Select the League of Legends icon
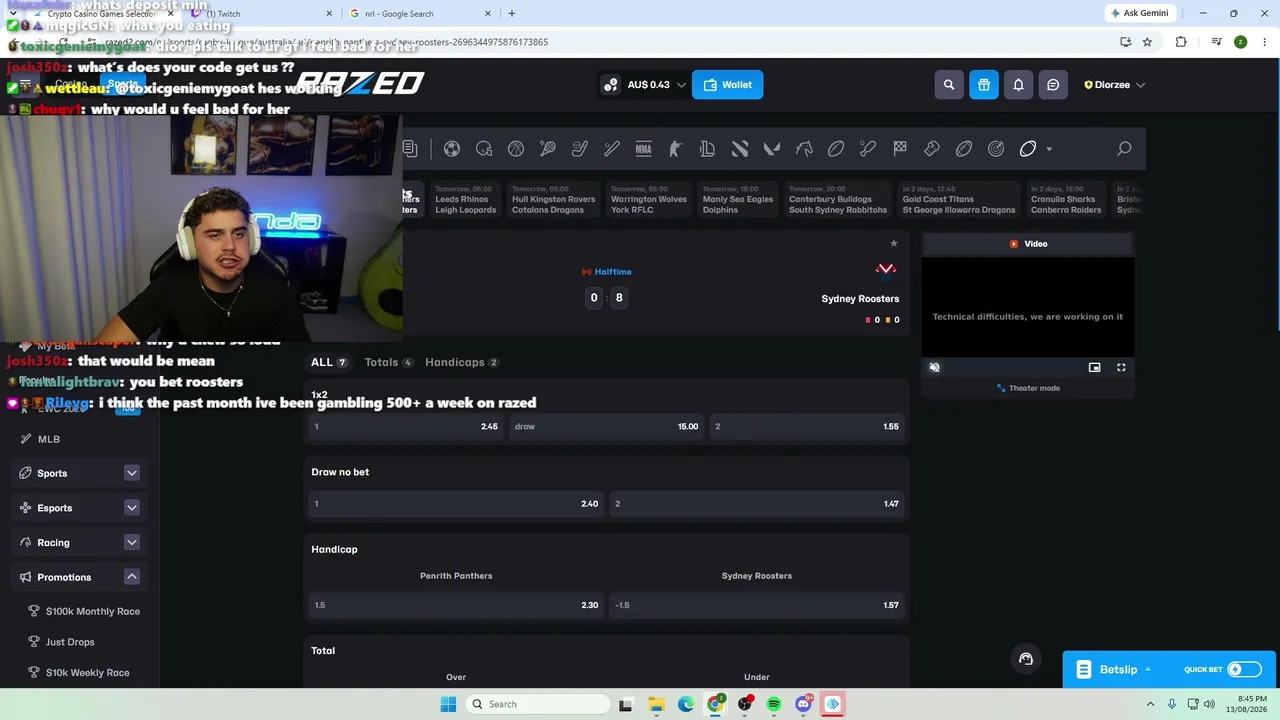Screen dimensions: 1280x720 point(708,149)
